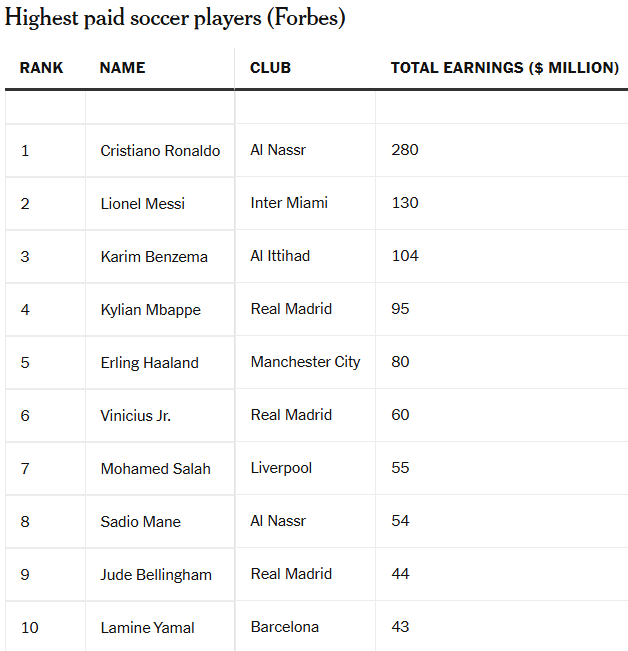Click the Vinicius Jr. name cell
Screen dimensions: 628x651
pos(135,416)
